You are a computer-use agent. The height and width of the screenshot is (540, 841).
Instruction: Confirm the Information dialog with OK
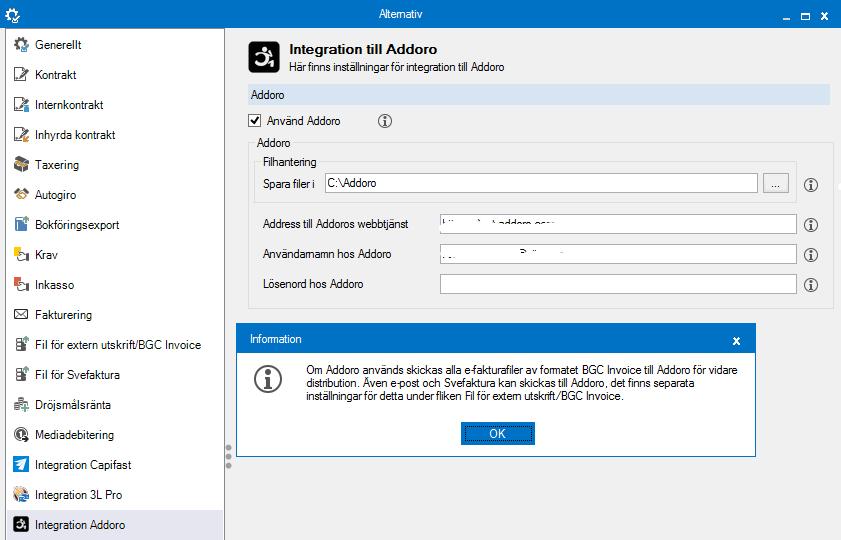click(498, 433)
